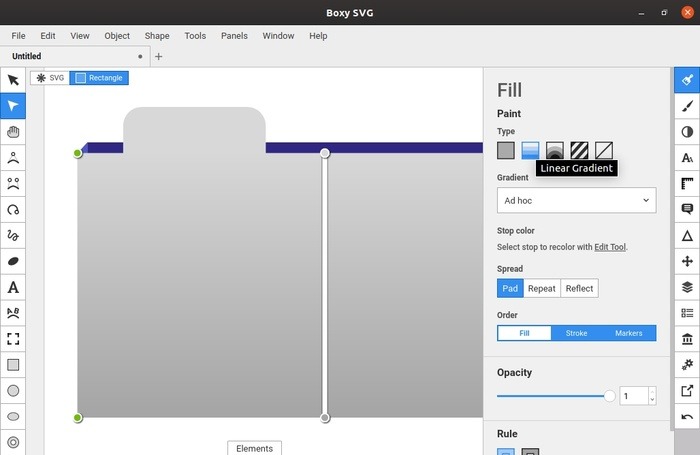The height and width of the screenshot is (455, 700).
Task: Open the Defs list panel icon
Action: [x=687, y=313]
